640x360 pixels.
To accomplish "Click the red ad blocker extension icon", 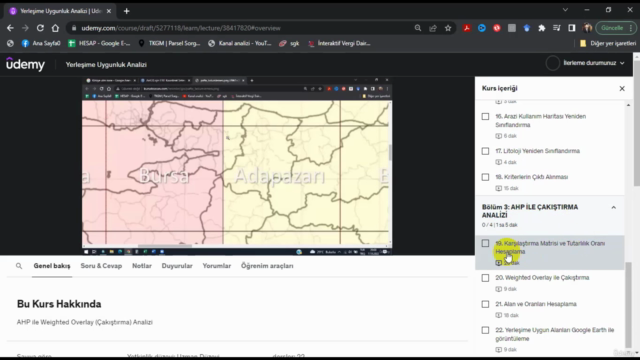I will click(497, 28).
